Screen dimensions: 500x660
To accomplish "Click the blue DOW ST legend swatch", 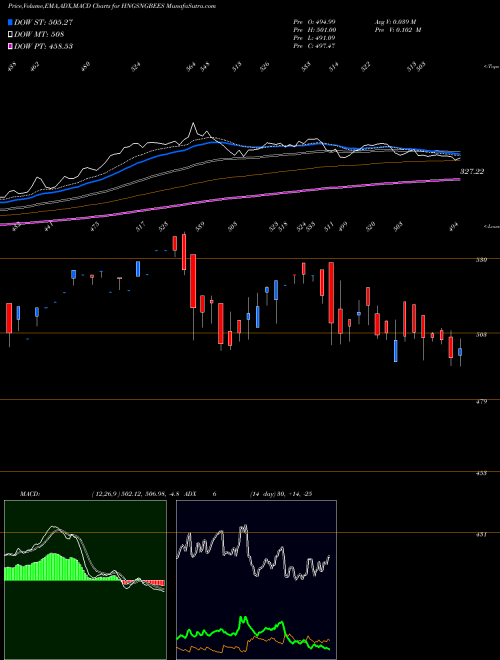I will [x=11, y=22].
